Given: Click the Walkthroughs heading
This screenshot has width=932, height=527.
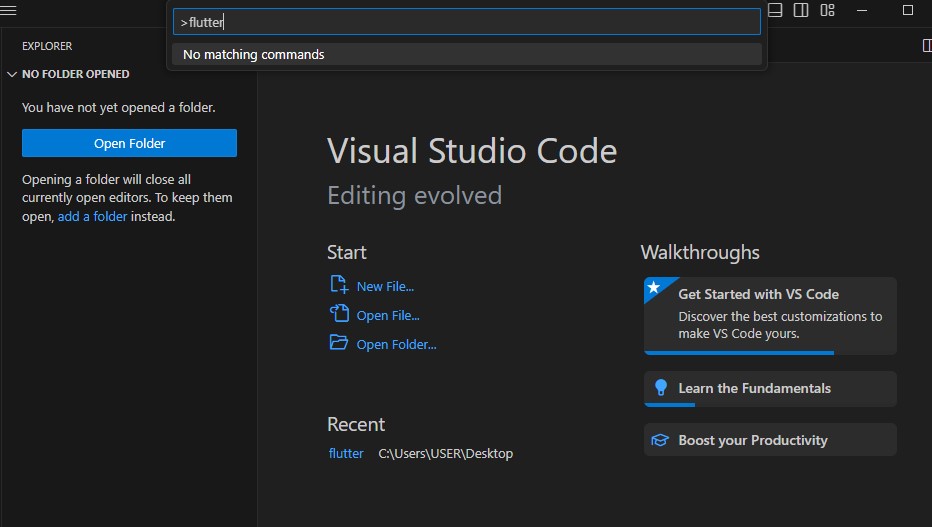Looking at the screenshot, I should (x=700, y=253).
